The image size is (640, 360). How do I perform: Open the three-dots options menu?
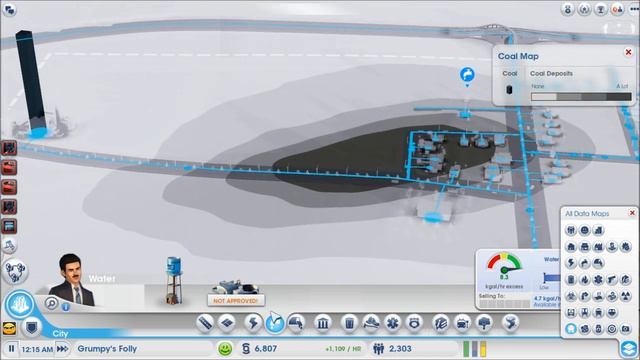click(634, 9)
